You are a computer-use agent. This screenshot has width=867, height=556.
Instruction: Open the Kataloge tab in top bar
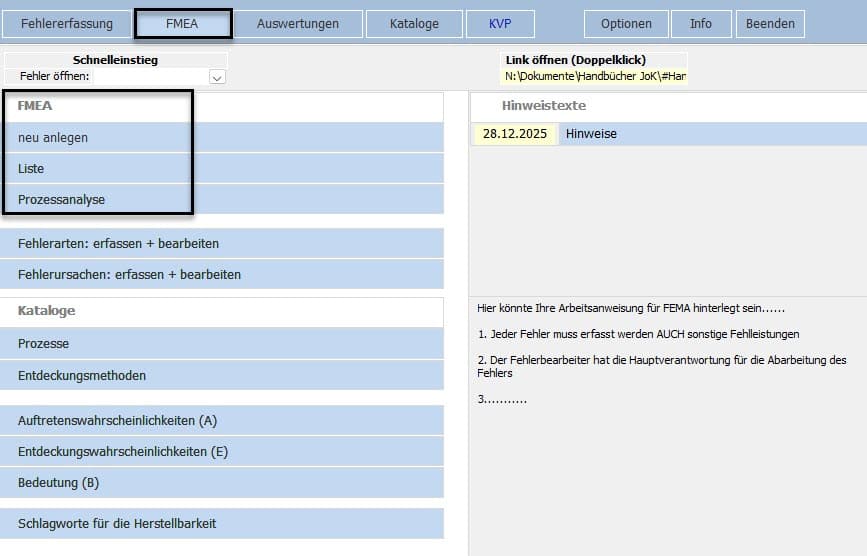tap(414, 24)
